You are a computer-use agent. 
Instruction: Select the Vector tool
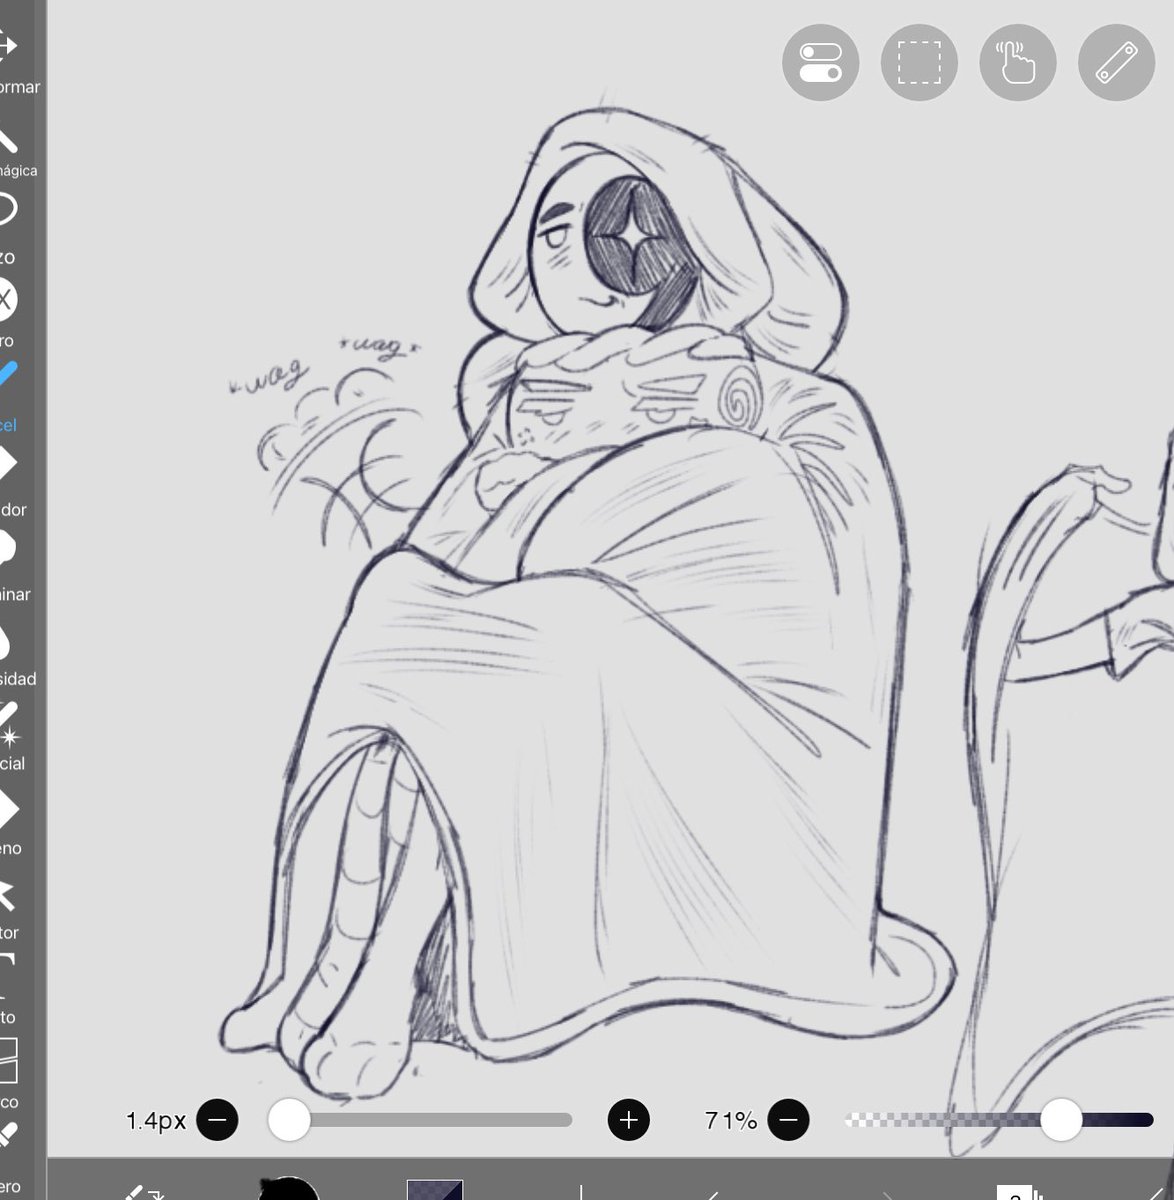coord(8,905)
